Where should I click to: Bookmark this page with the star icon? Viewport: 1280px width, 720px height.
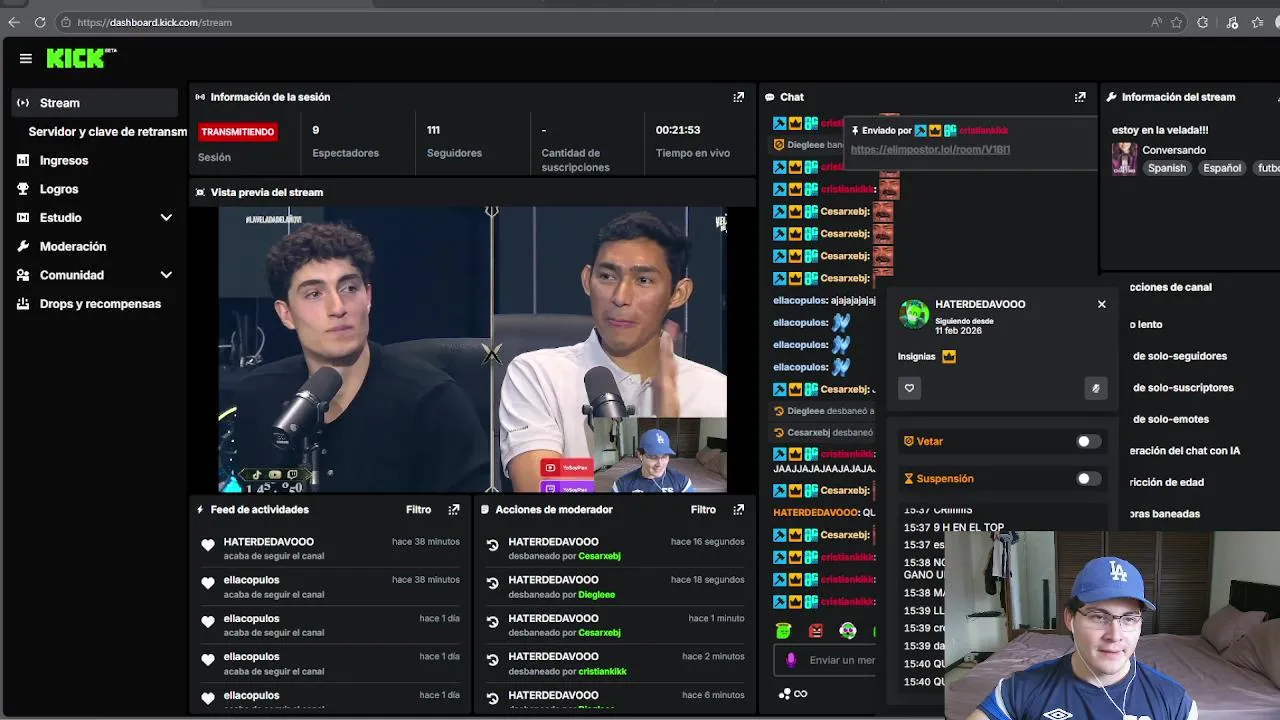1177,22
